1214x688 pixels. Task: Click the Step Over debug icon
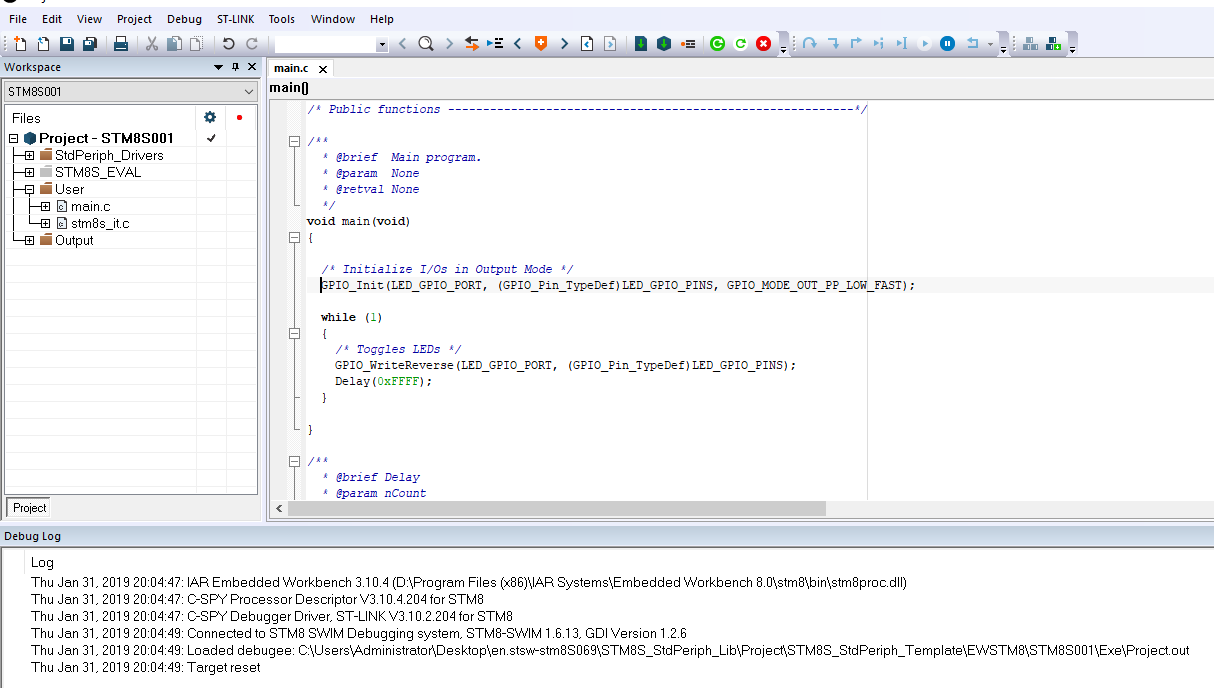click(809, 44)
